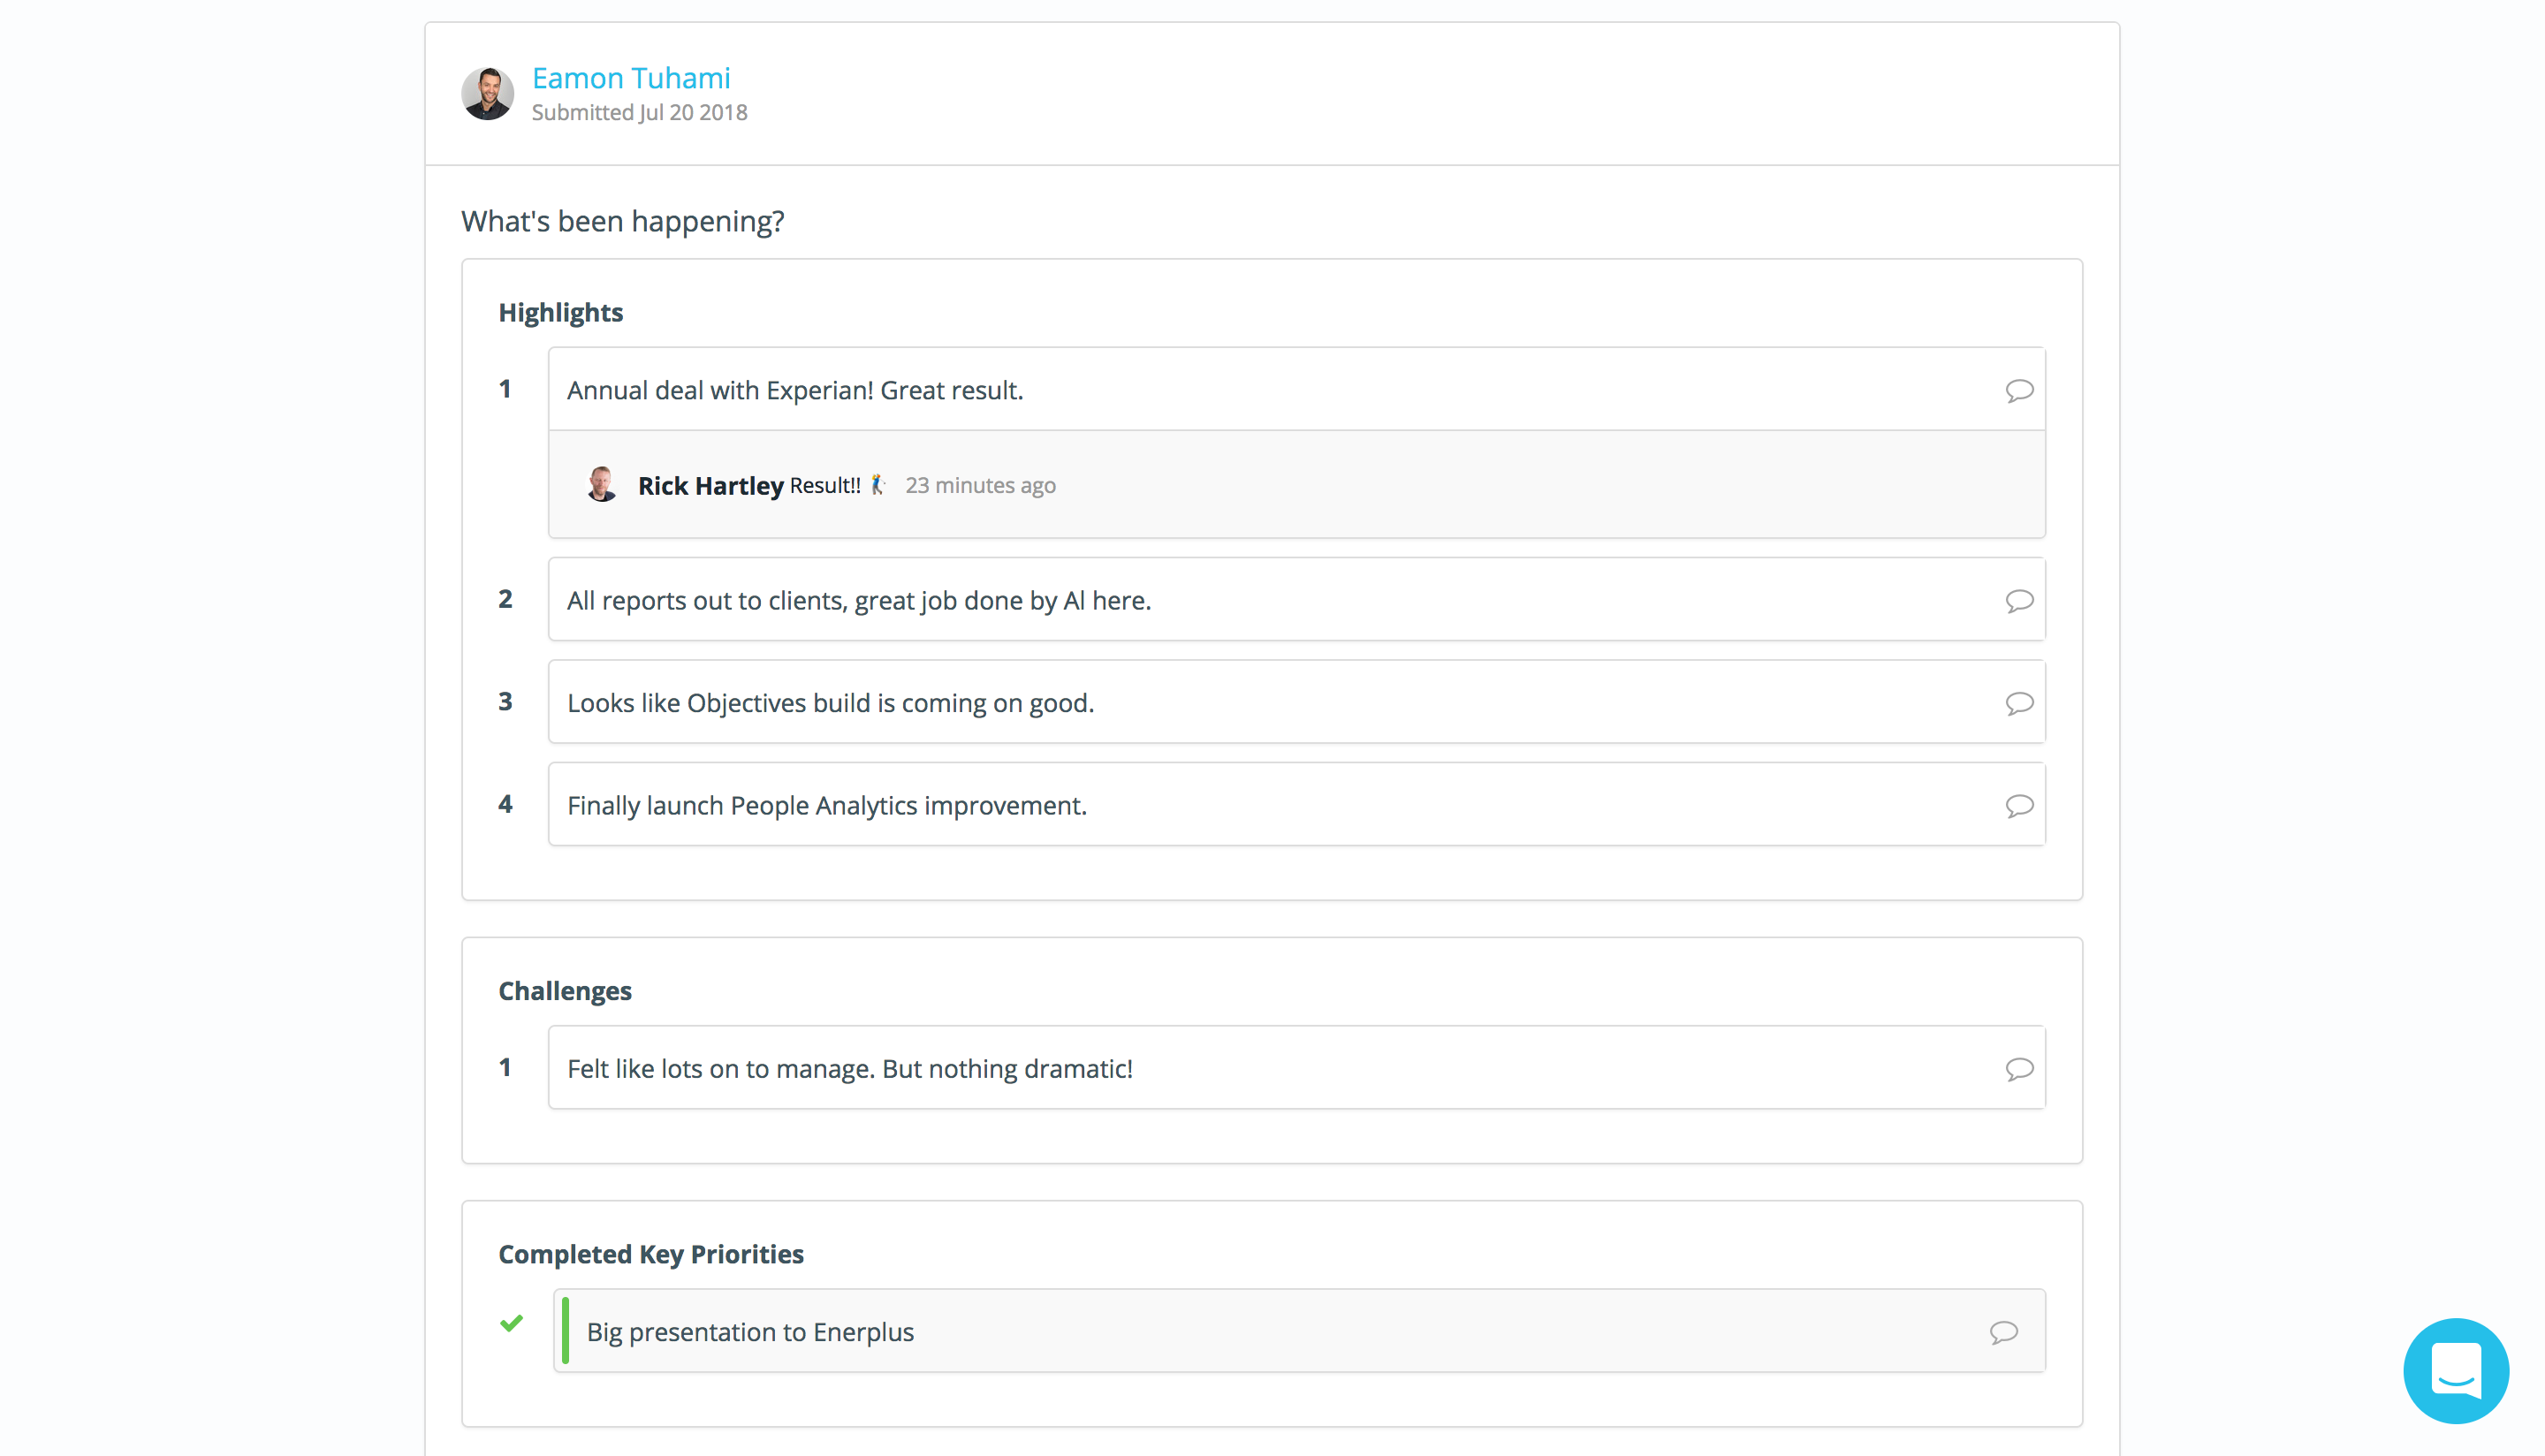The height and width of the screenshot is (1456, 2545).
Task: Click Eamon Tuhami's avatar photo
Action: pyautogui.click(x=487, y=94)
